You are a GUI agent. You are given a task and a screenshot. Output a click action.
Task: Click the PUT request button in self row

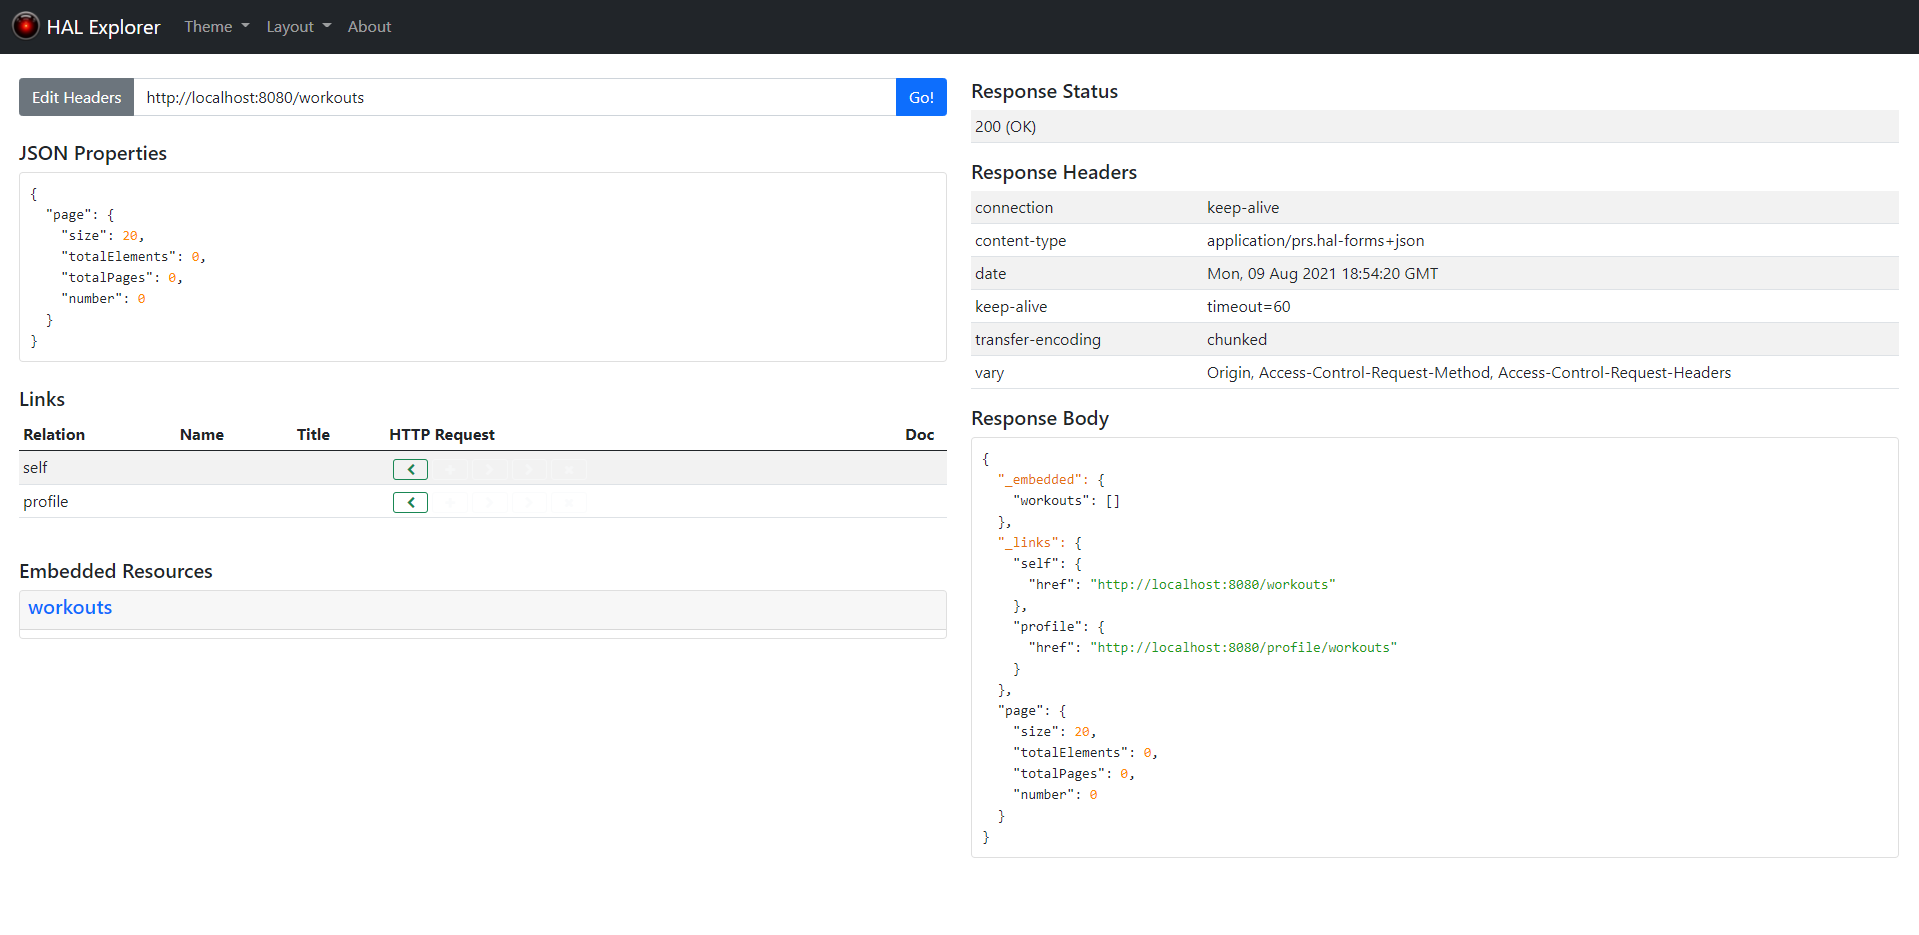point(490,469)
